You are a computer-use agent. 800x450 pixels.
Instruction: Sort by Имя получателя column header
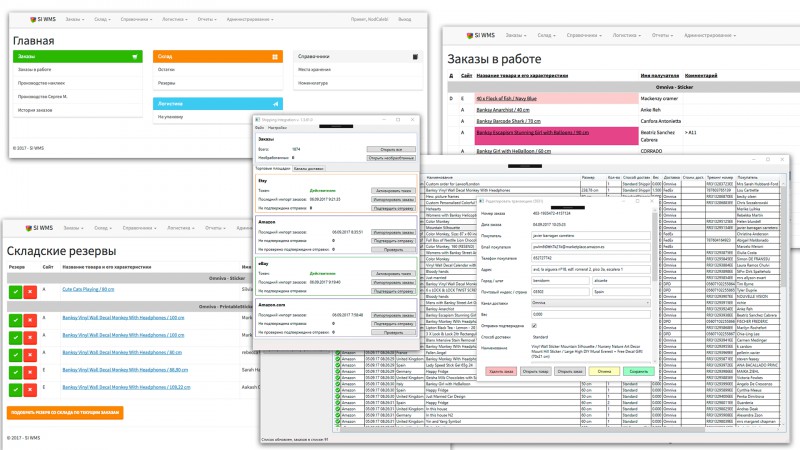[660, 76]
